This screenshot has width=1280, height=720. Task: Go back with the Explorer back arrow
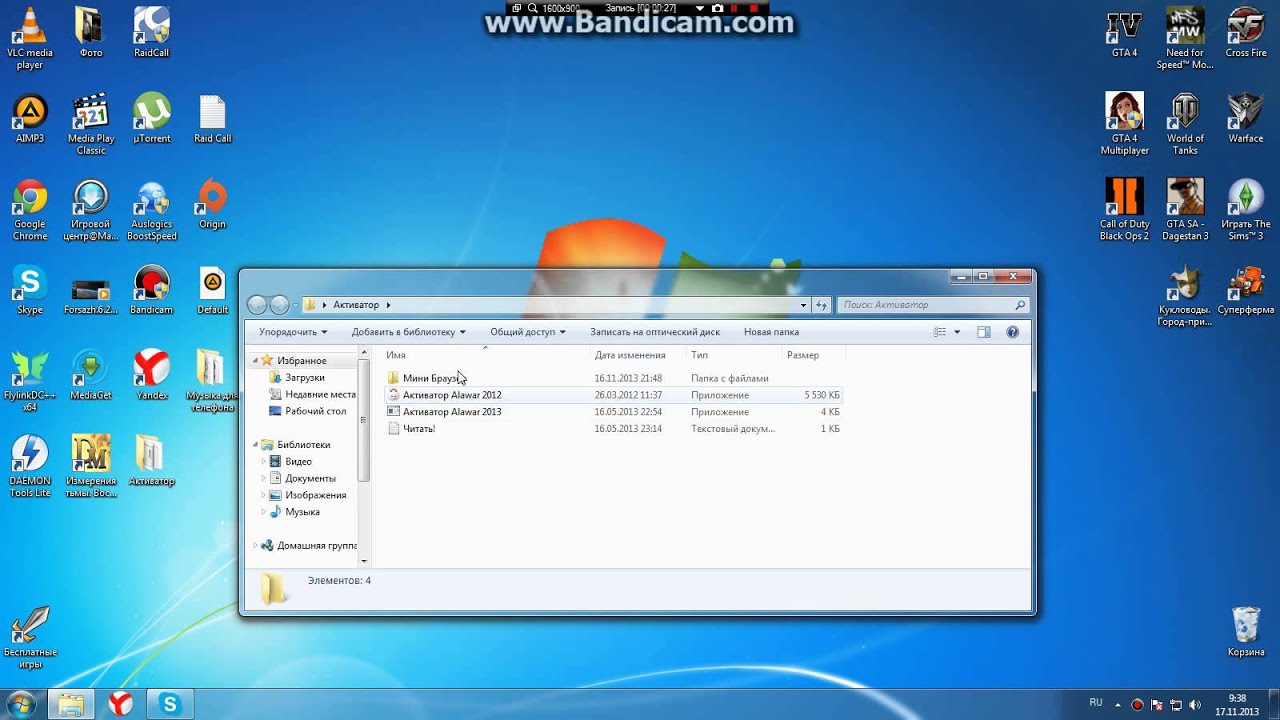(x=257, y=305)
